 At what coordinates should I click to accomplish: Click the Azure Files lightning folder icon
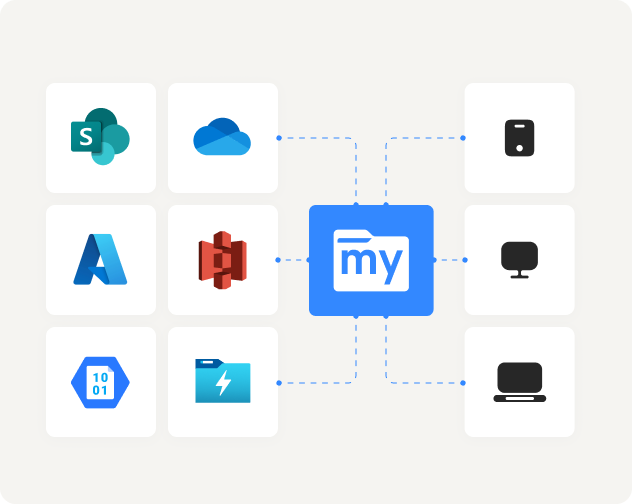pos(222,382)
